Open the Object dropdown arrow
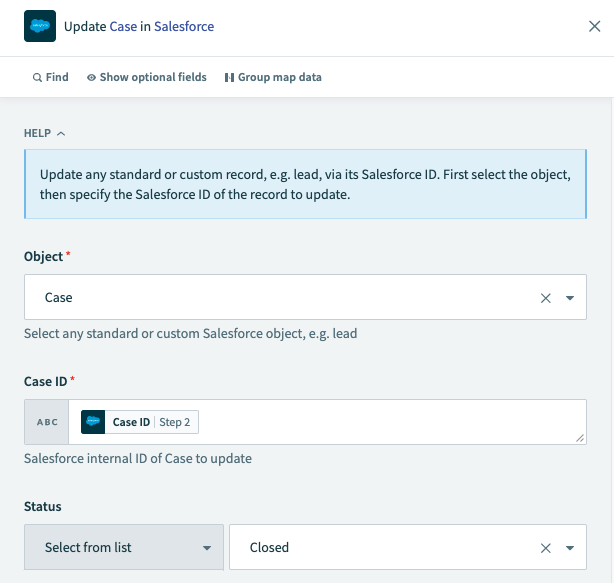Screen dimensions: 614x583 570,298
